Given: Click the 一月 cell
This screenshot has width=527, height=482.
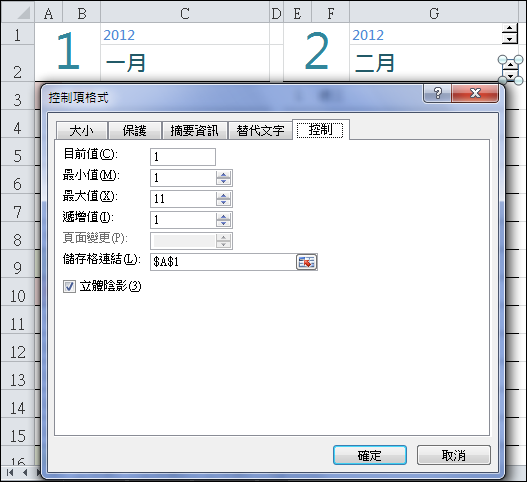Looking at the screenshot, I should pos(185,63).
